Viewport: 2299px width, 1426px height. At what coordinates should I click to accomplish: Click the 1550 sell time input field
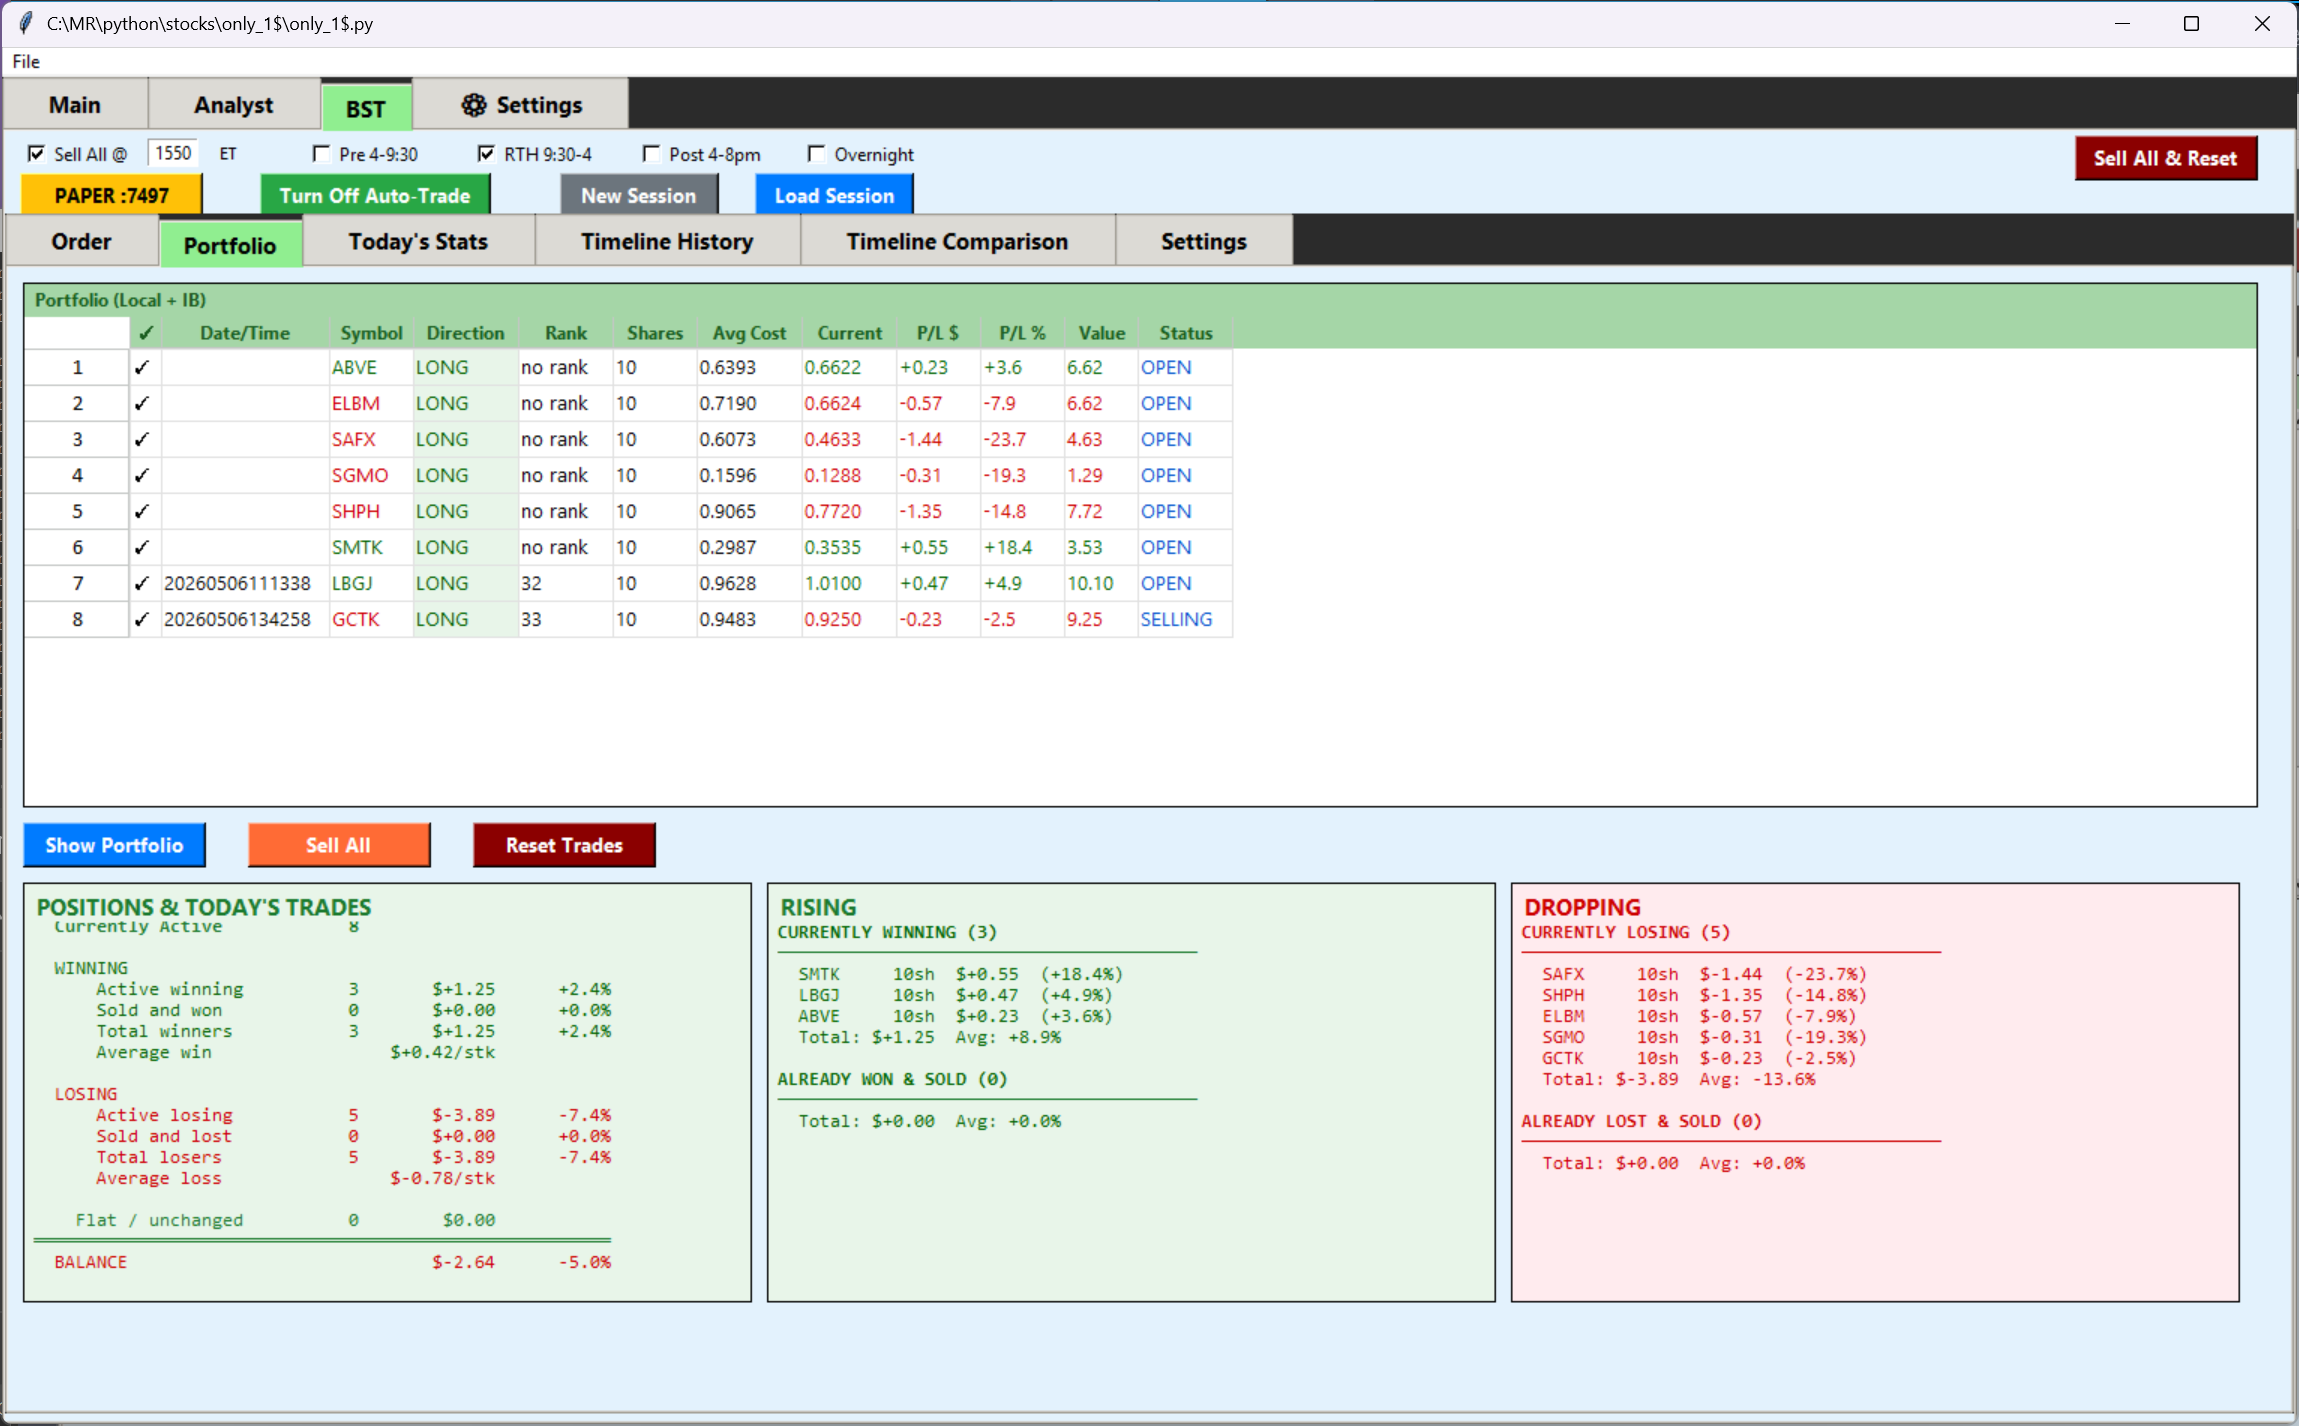pos(173,153)
